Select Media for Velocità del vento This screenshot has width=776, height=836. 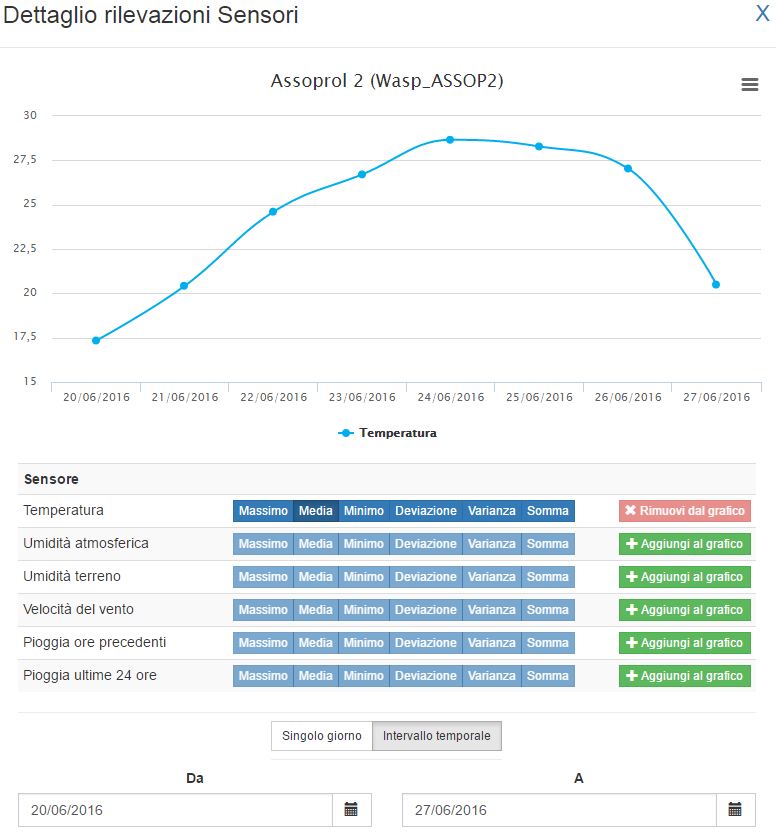coord(316,610)
